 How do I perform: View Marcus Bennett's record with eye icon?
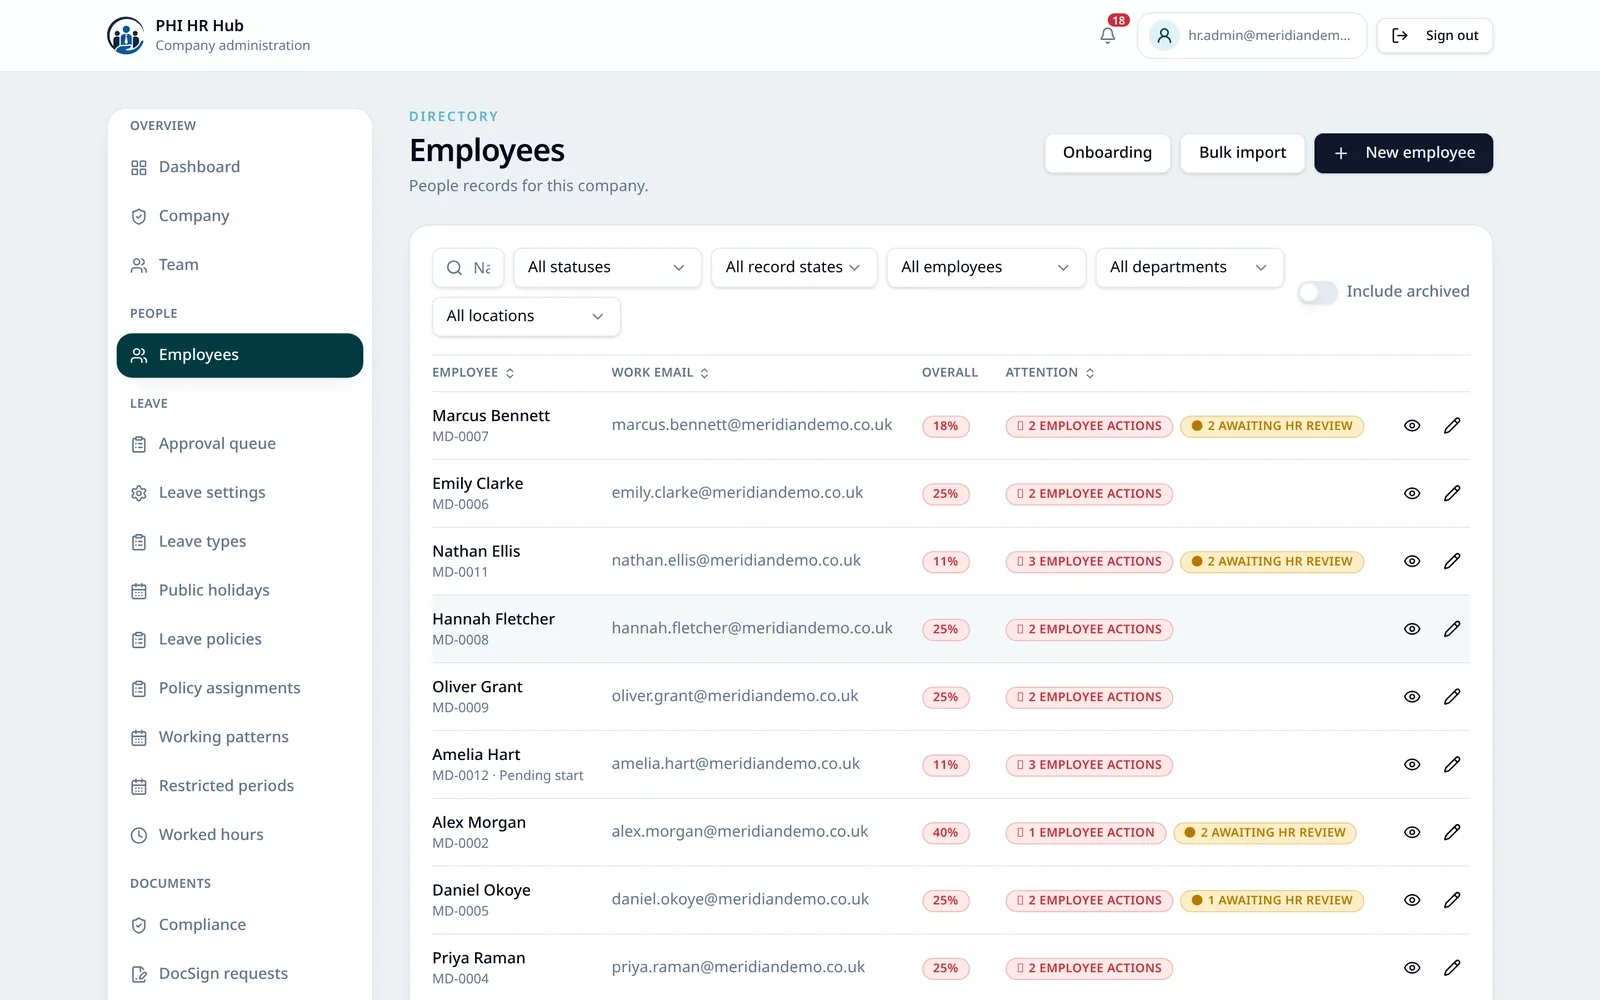click(x=1412, y=426)
